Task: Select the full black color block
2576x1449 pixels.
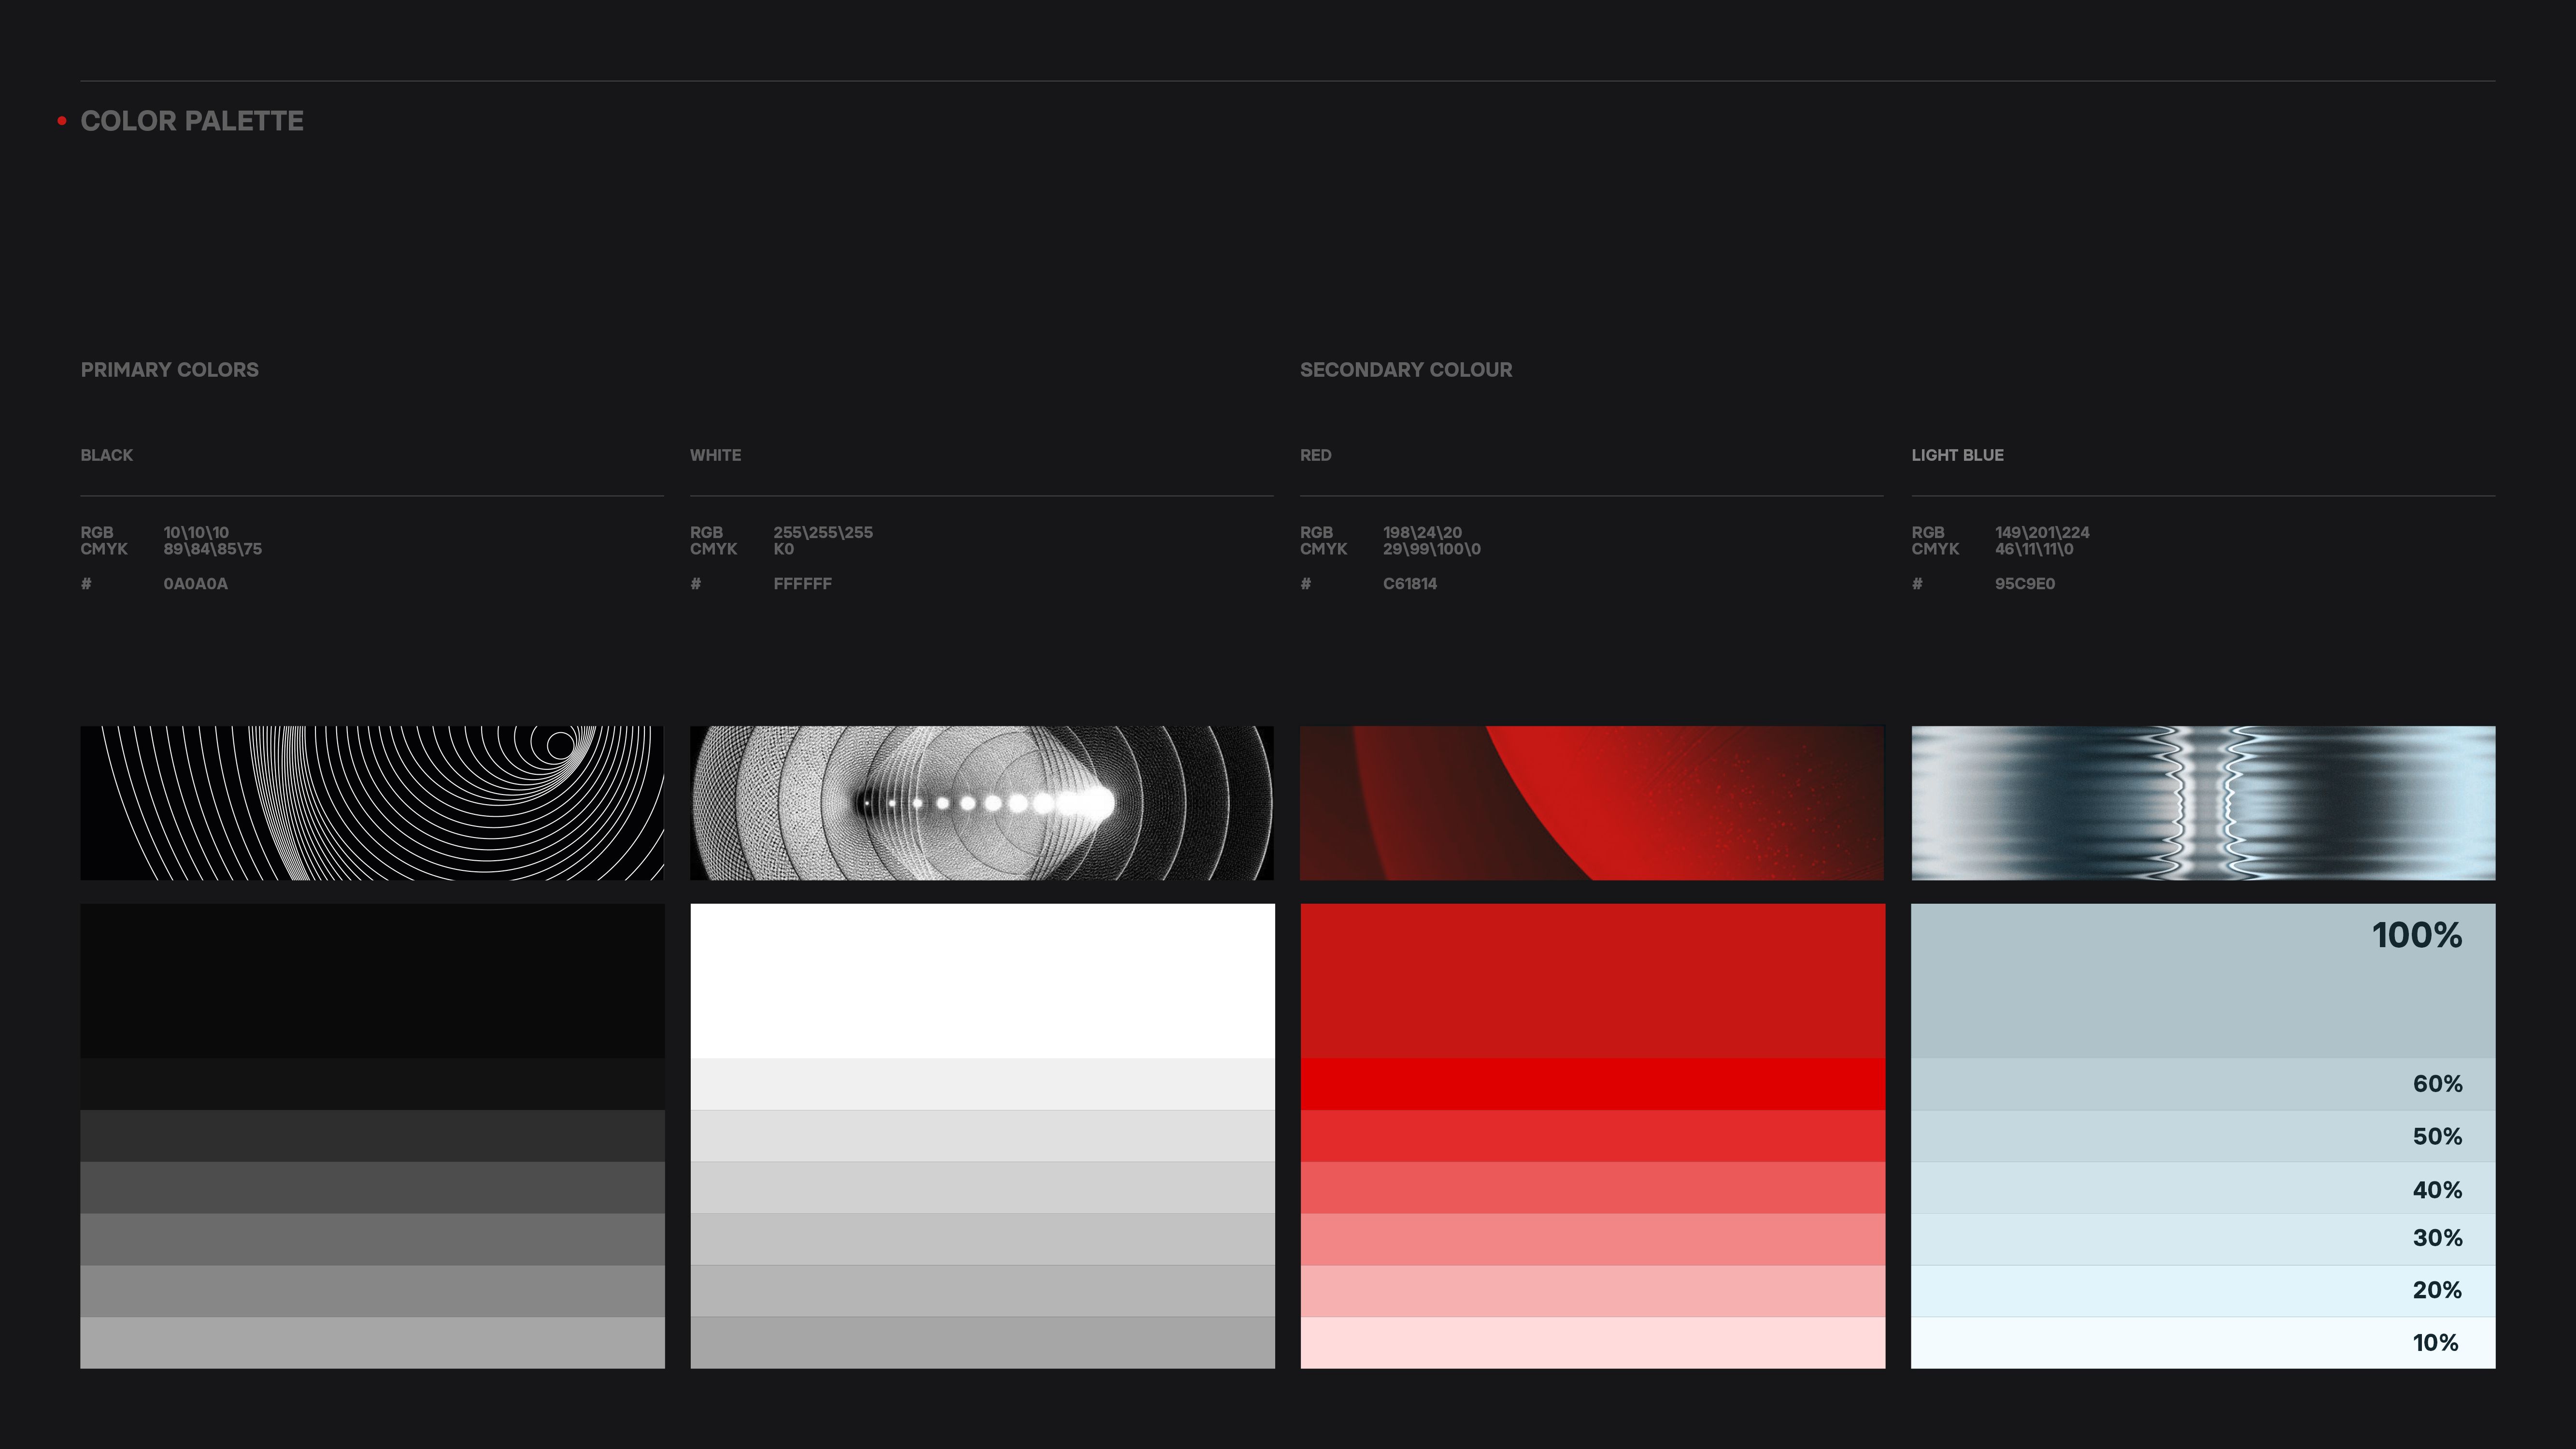Action: click(x=372, y=981)
